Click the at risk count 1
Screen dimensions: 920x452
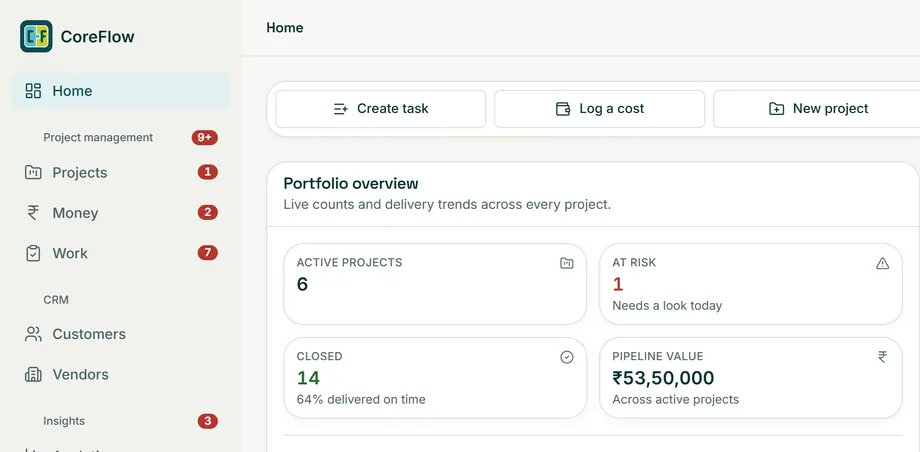(617, 284)
